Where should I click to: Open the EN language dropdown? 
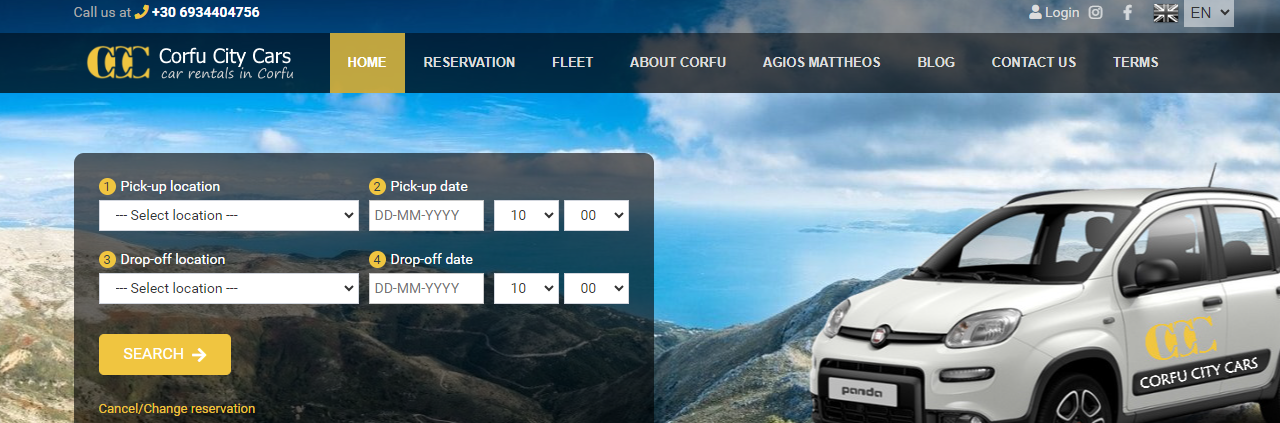click(x=1209, y=13)
